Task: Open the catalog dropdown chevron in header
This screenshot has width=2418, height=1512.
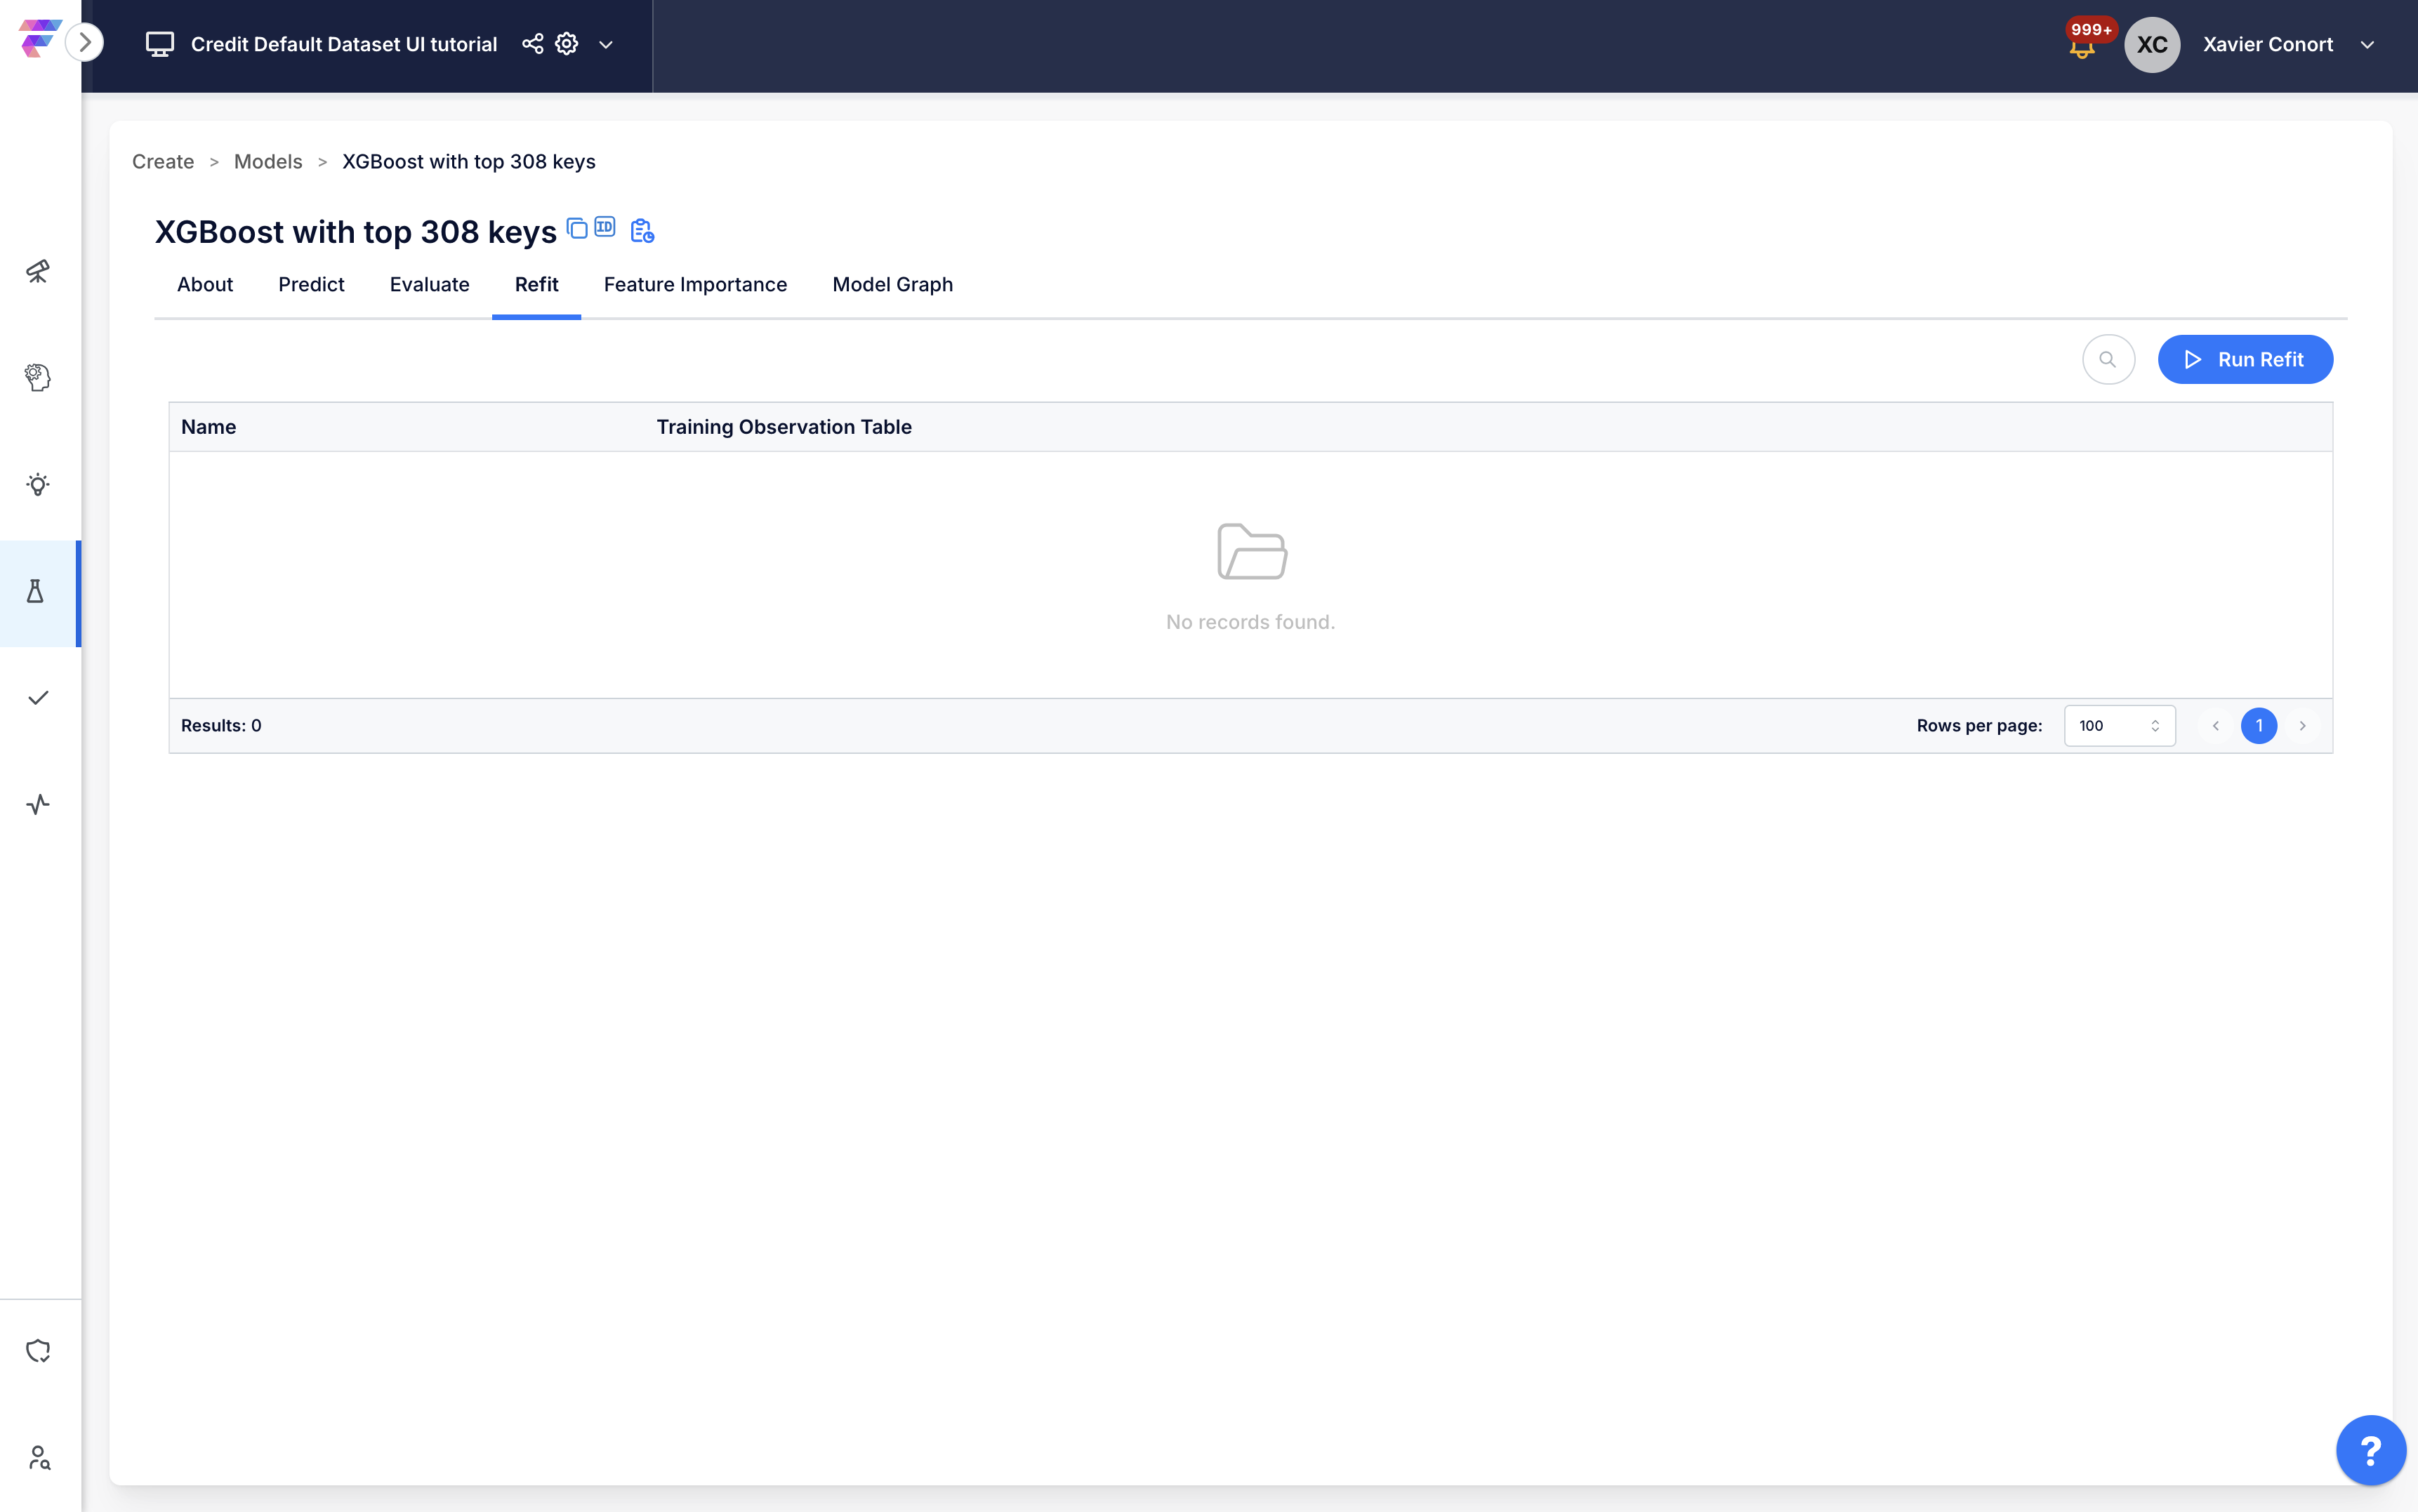Action: [605, 45]
